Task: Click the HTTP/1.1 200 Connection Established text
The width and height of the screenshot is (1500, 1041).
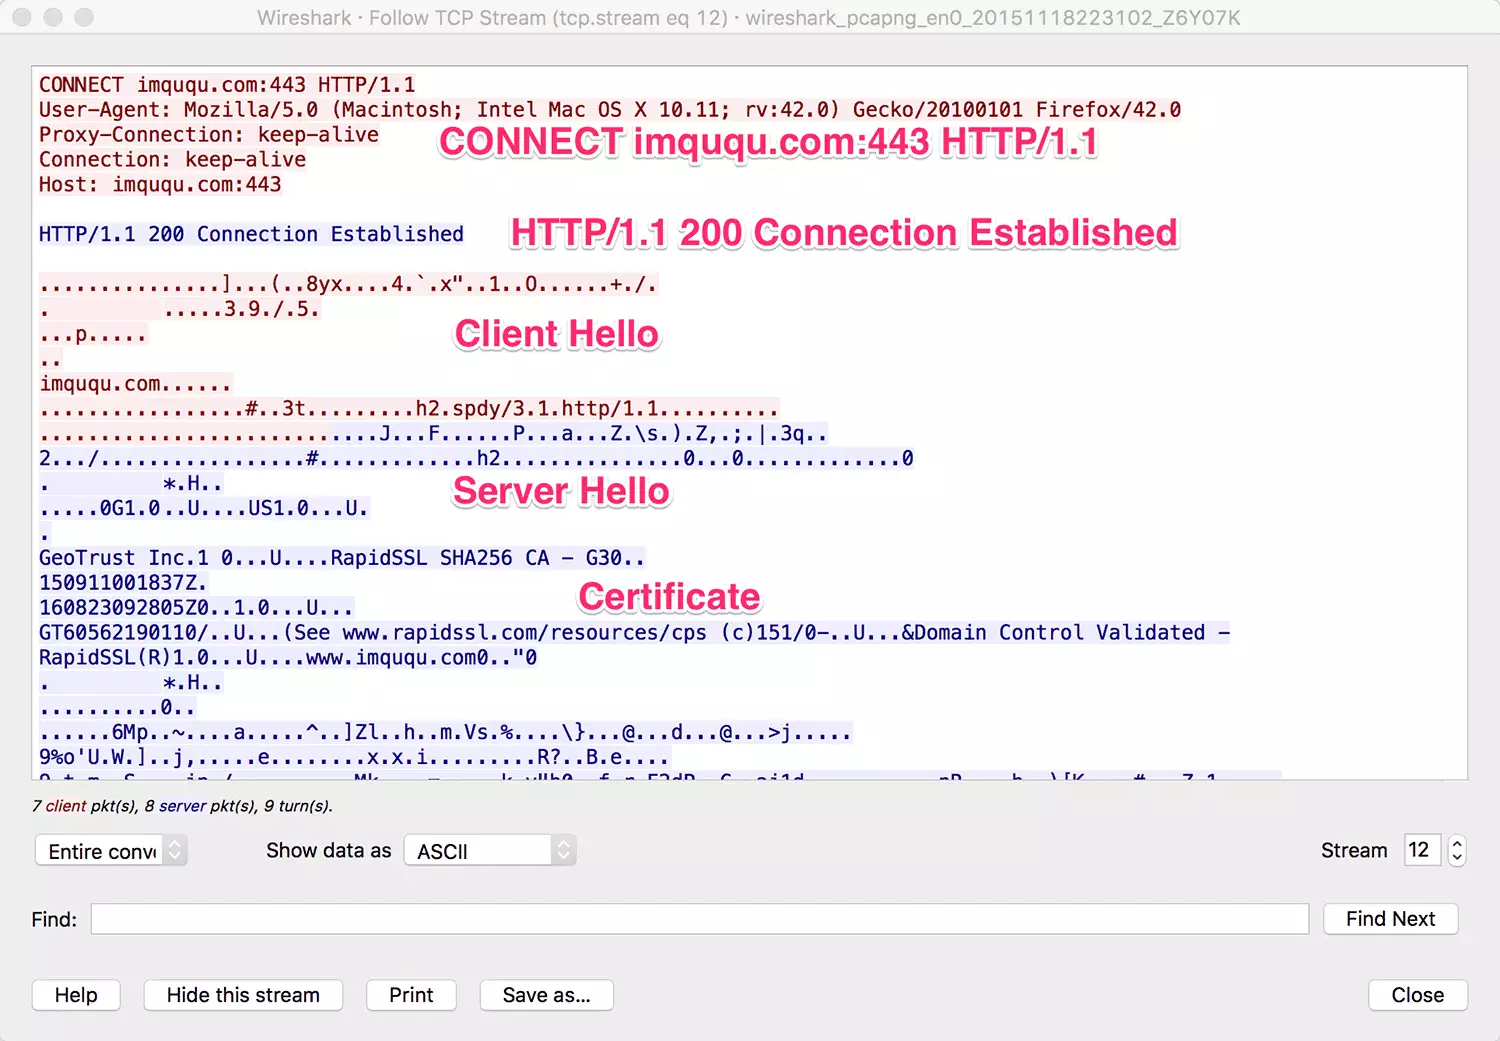Action: (x=250, y=234)
